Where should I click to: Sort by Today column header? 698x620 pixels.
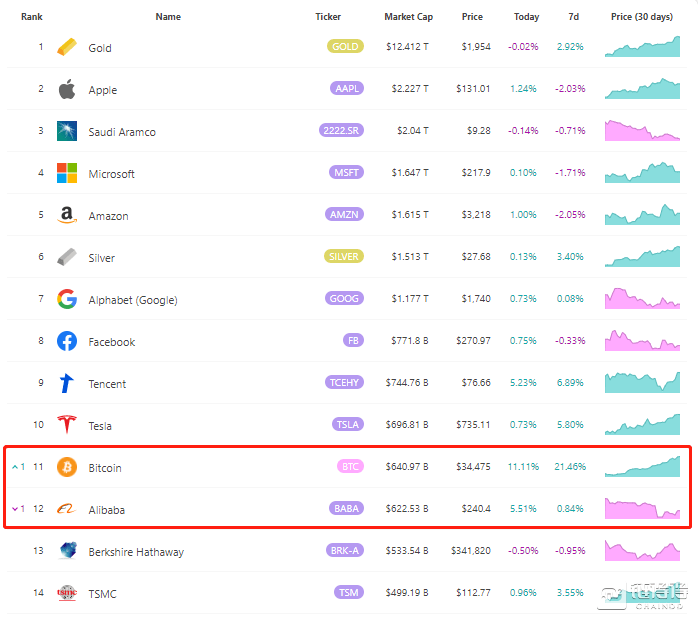point(527,17)
